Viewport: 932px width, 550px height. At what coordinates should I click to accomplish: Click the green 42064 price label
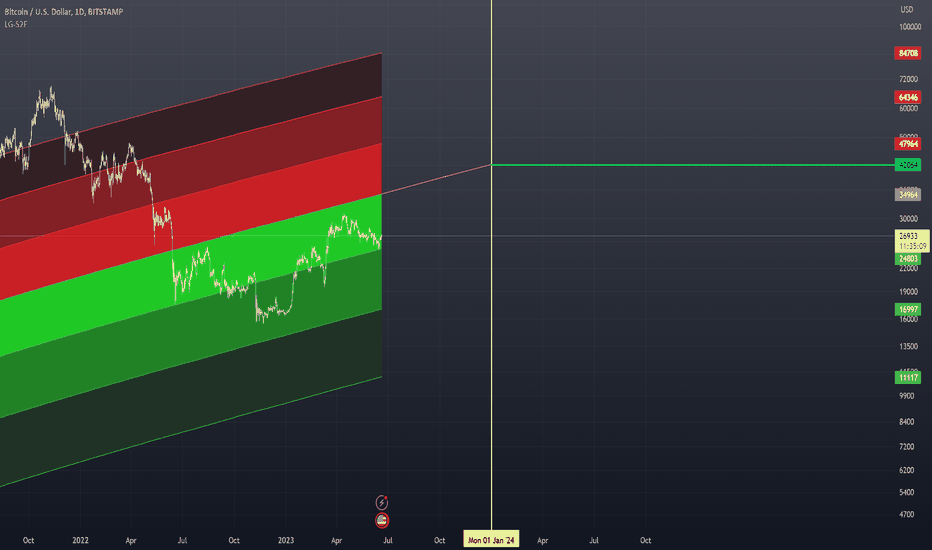point(908,165)
